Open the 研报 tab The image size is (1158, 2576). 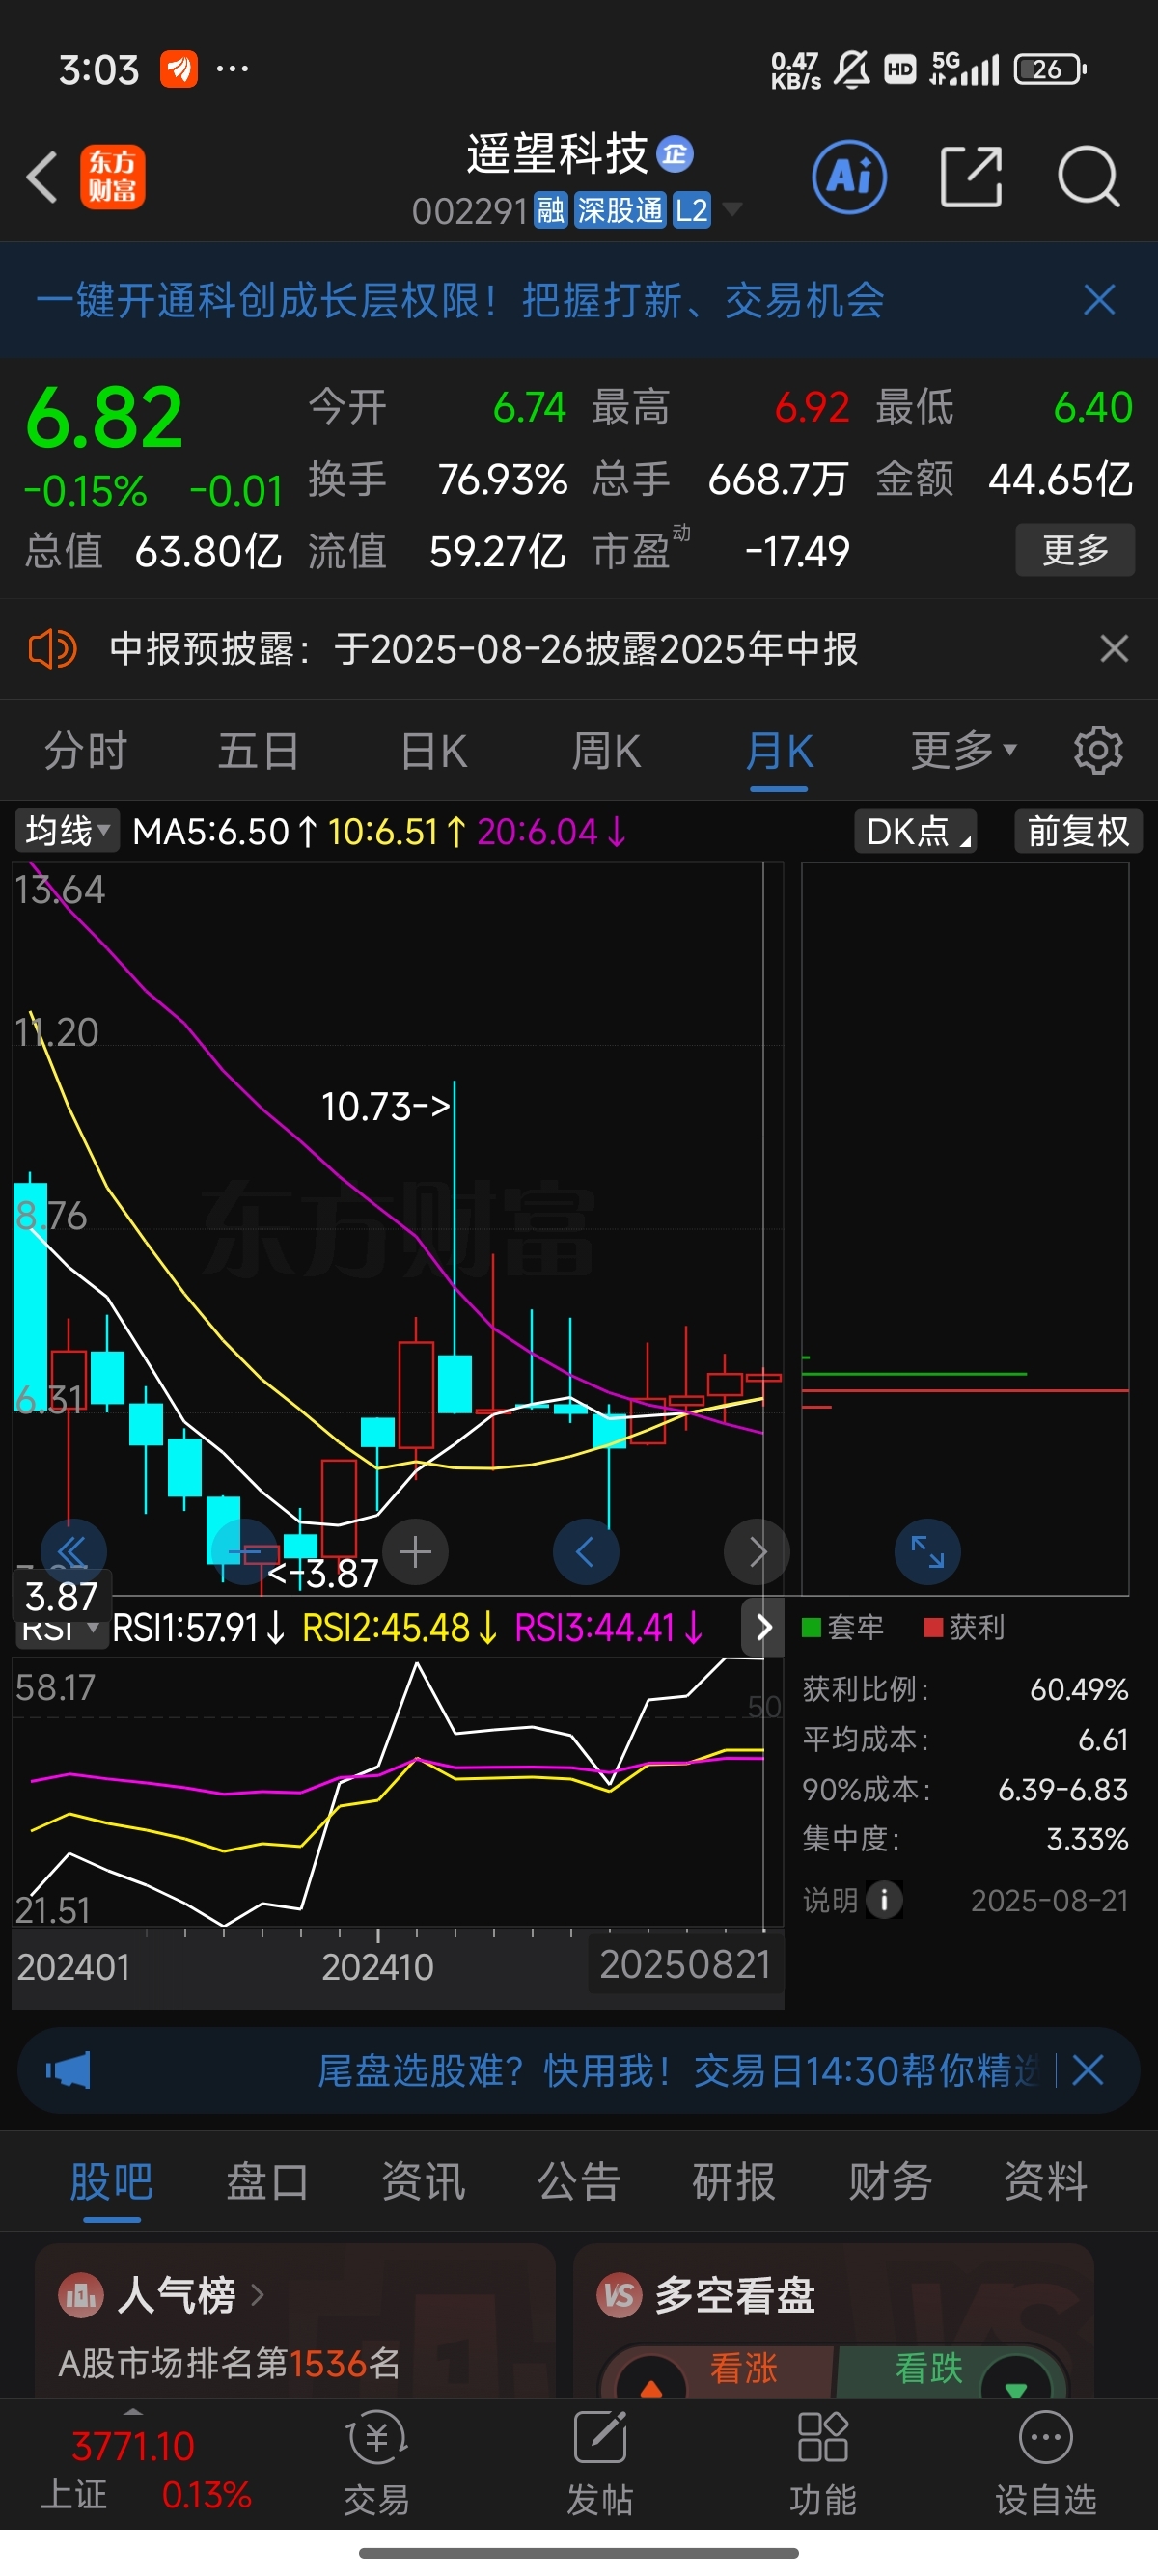[x=734, y=2181]
